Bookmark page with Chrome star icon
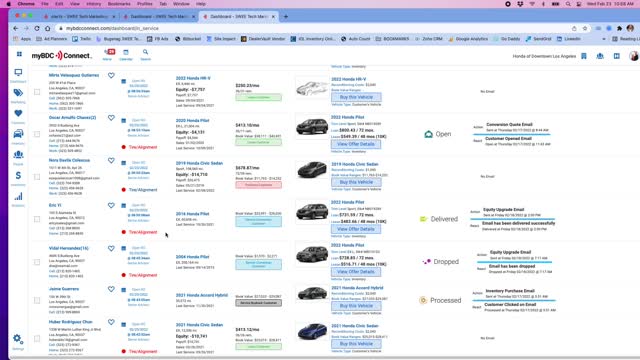Screen dimensions: 640x360 [x=584, y=28]
